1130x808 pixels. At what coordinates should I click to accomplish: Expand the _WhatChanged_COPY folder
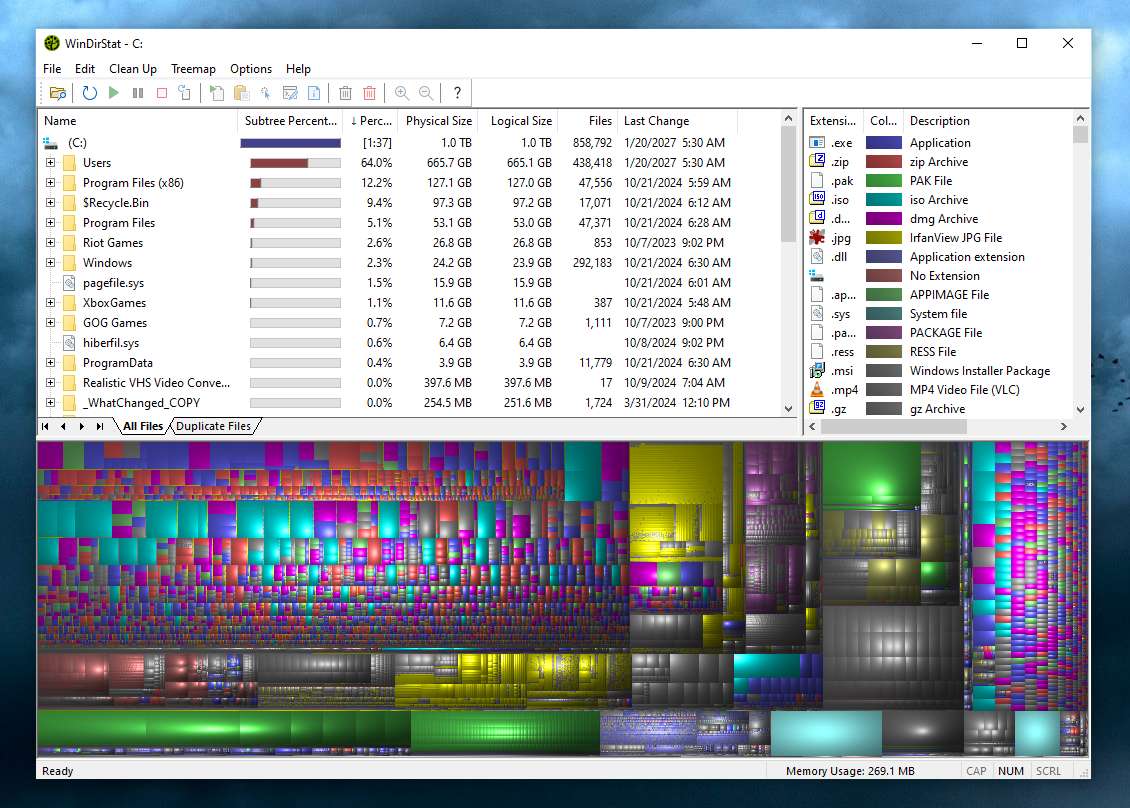point(50,402)
